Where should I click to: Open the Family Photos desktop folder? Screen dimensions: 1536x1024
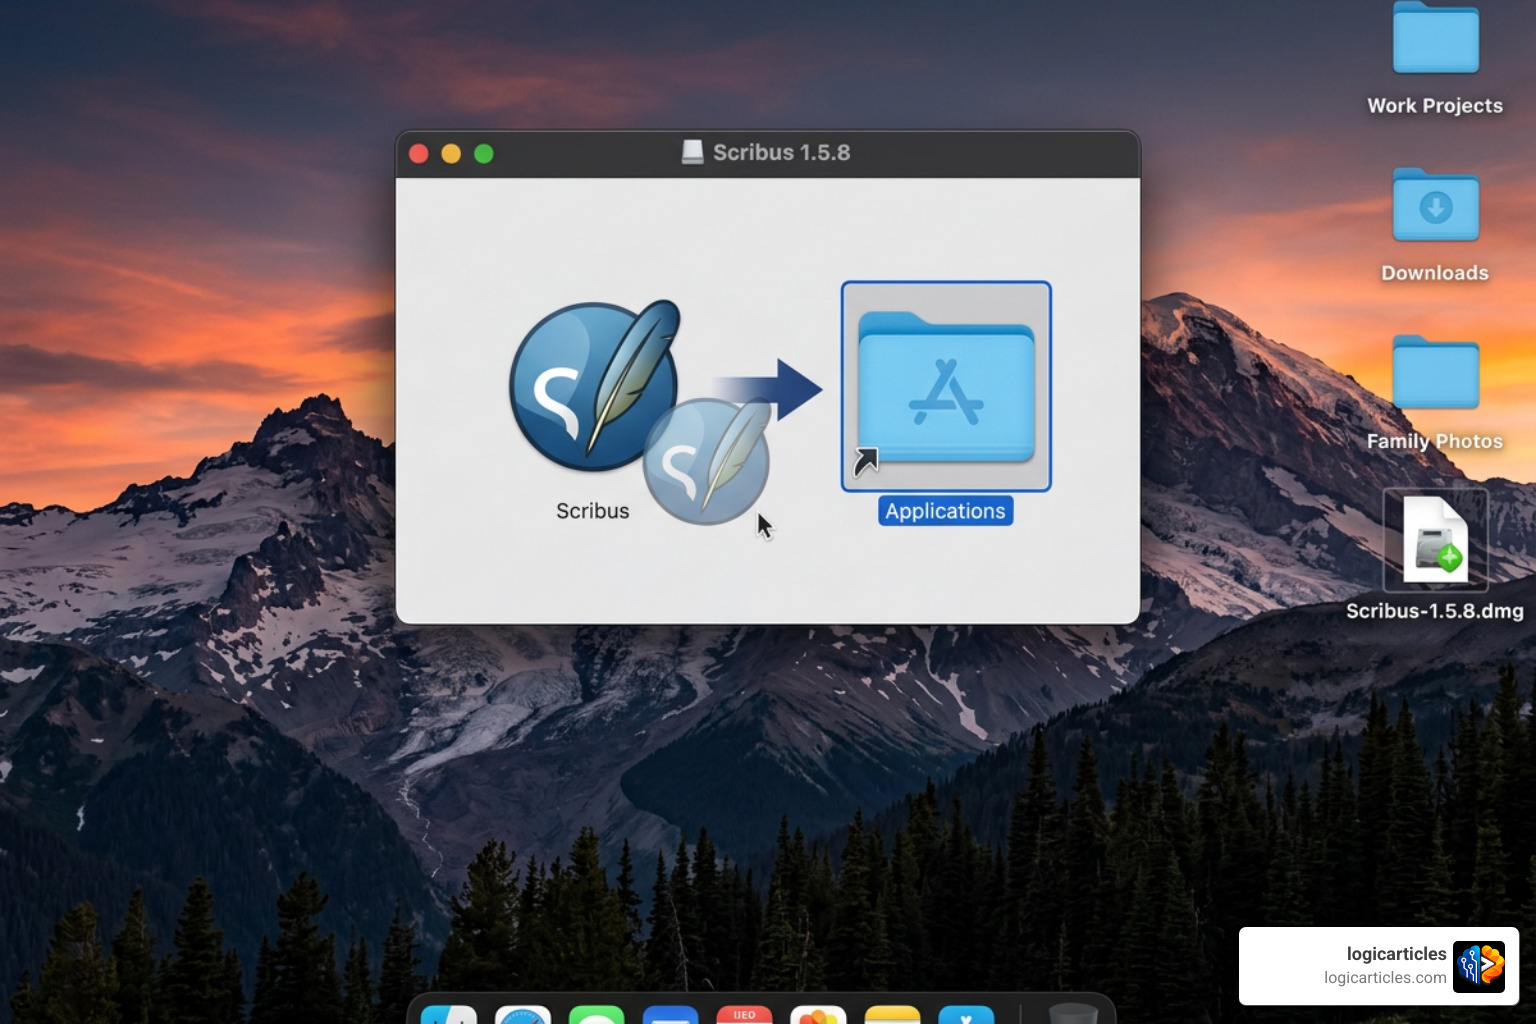1436,372
